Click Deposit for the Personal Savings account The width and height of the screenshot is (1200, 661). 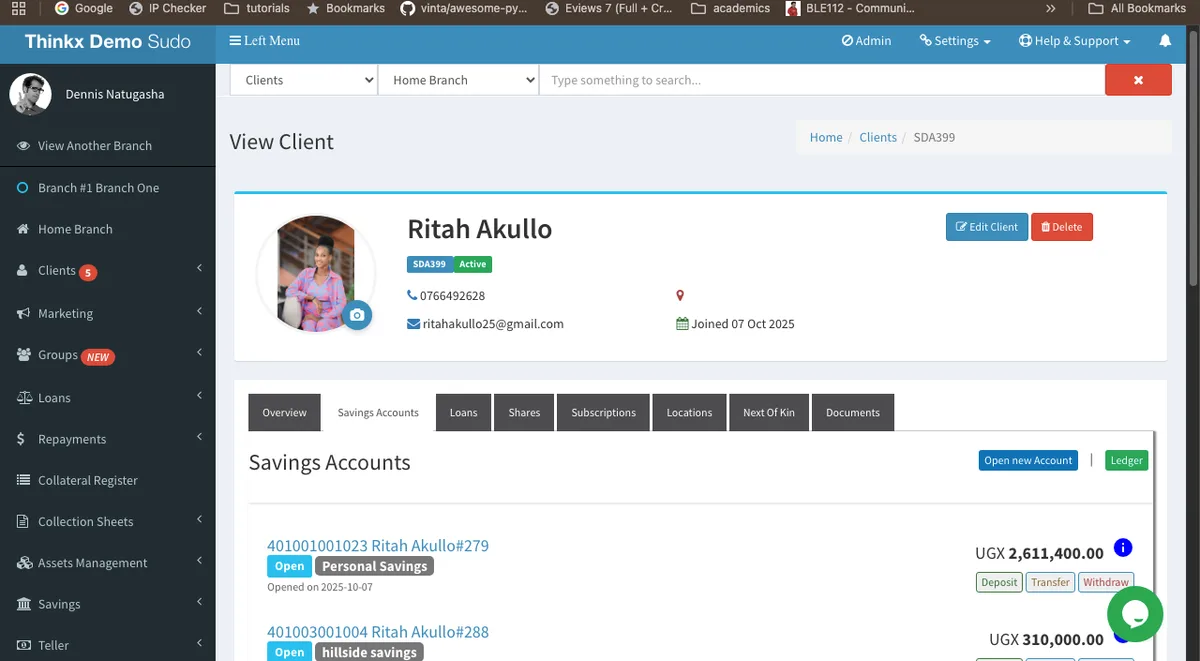(x=999, y=582)
